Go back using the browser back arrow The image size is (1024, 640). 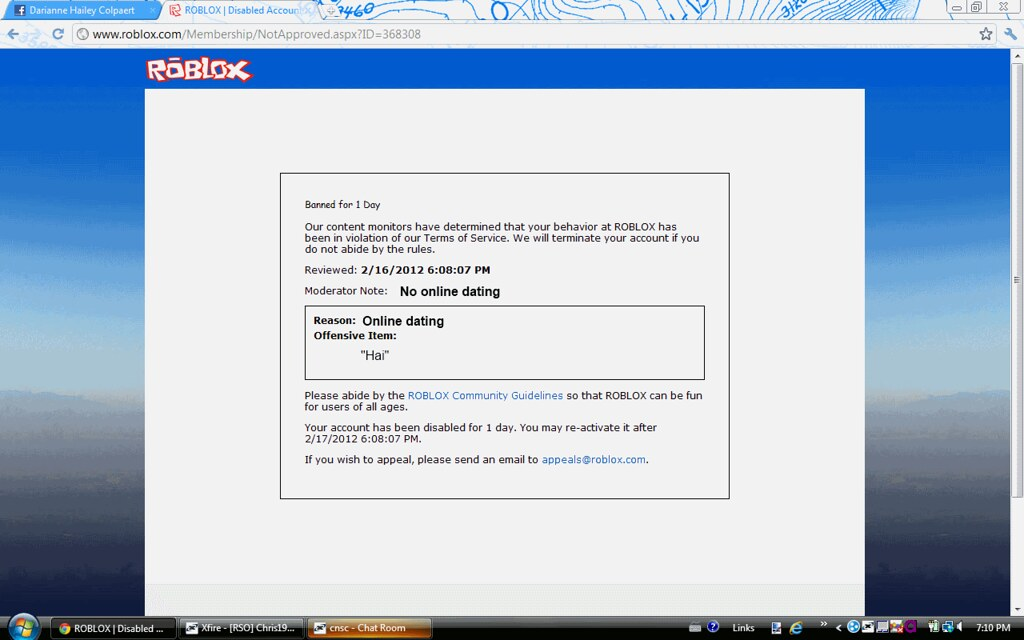tap(13, 34)
